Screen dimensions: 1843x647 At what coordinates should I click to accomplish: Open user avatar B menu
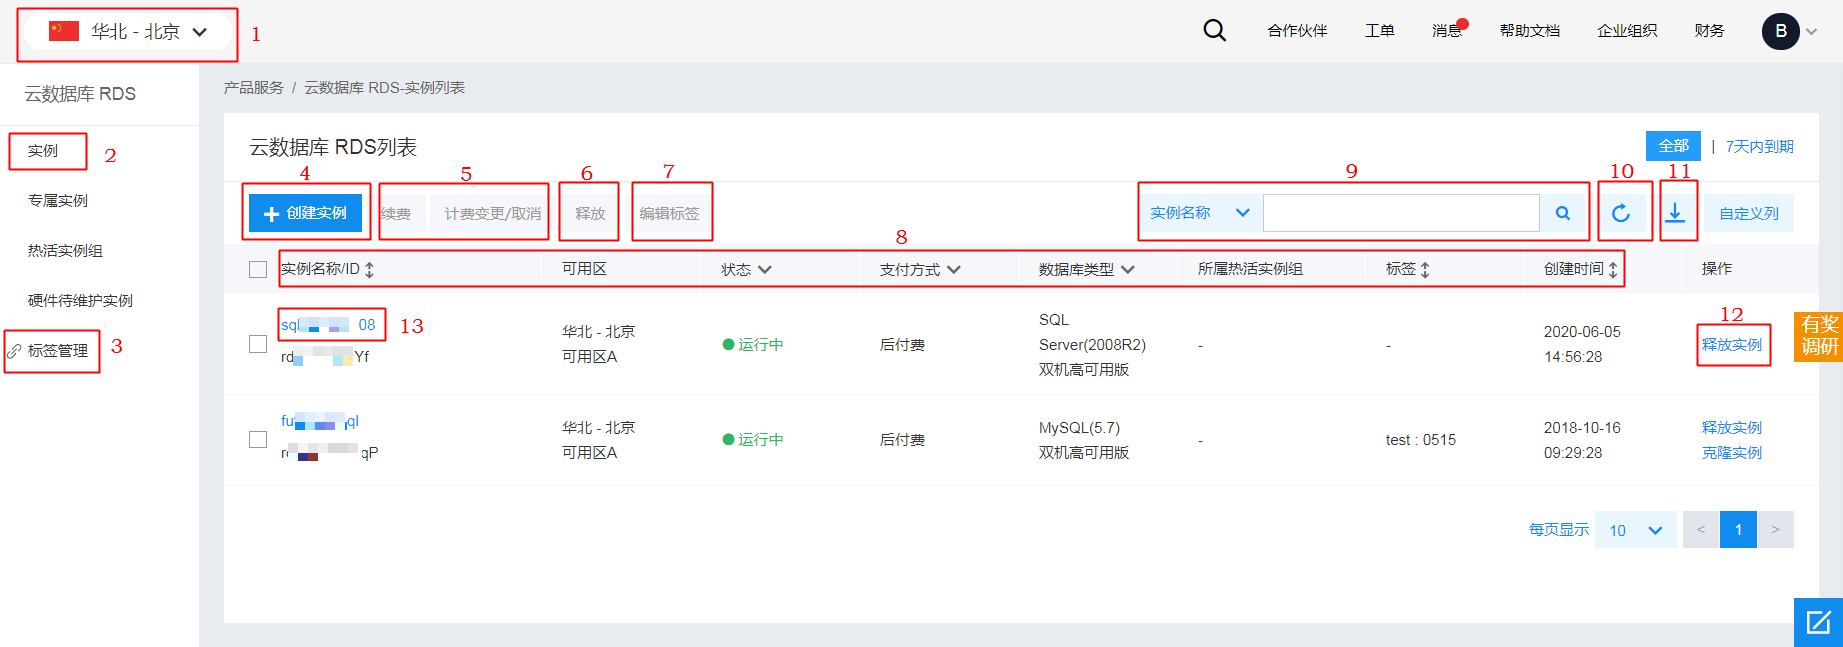click(x=1780, y=31)
